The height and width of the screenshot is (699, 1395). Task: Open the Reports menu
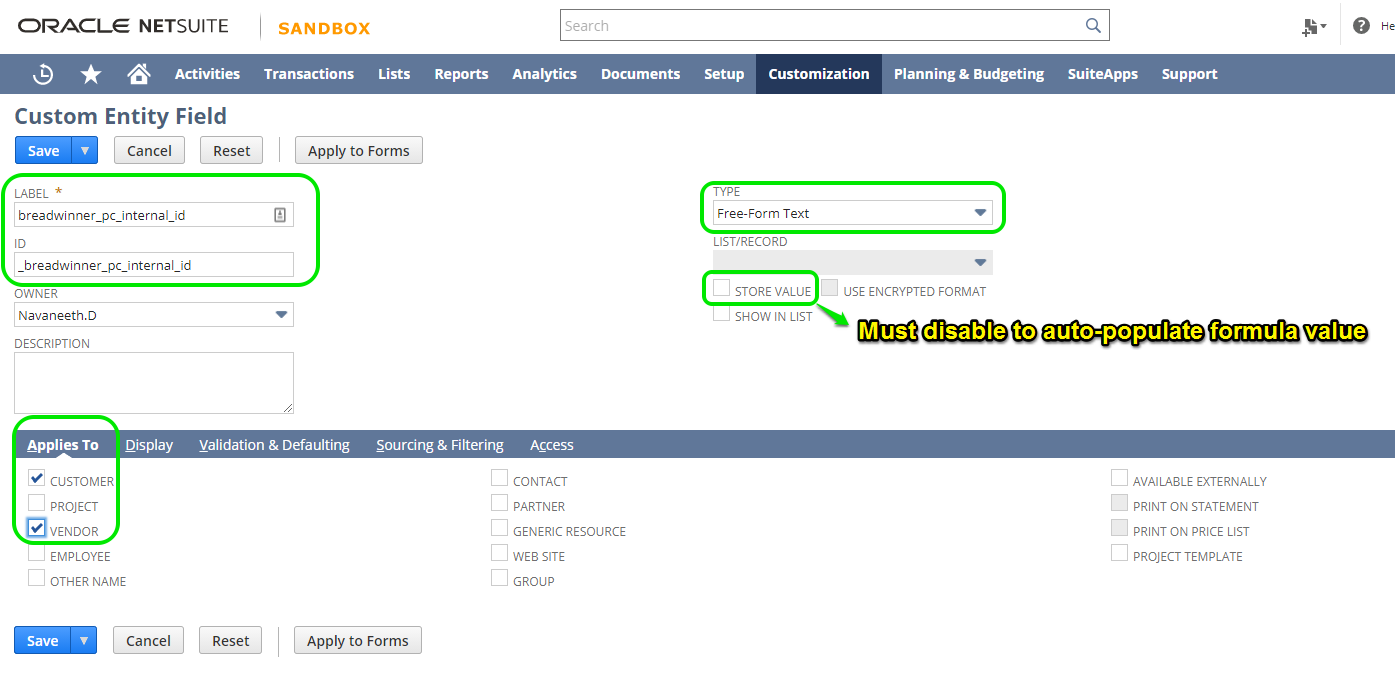click(x=461, y=74)
